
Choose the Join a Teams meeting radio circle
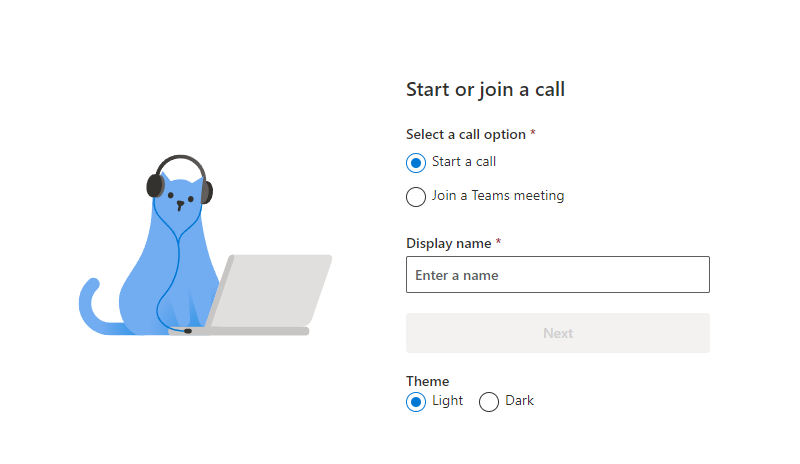pos(416,197)
